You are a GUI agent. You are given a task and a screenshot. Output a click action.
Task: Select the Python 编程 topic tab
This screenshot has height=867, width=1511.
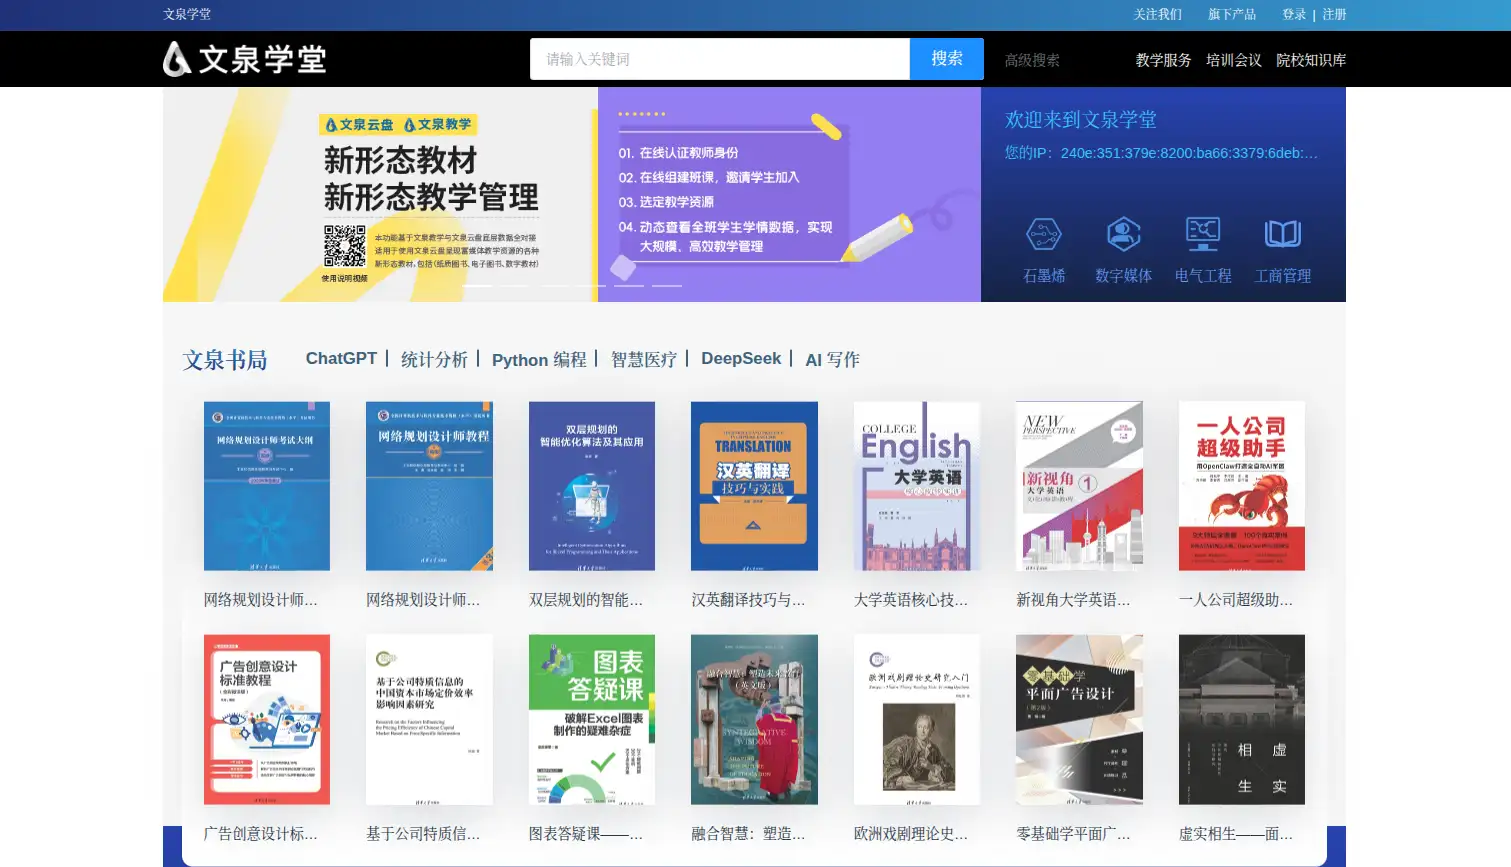(539, 359)
